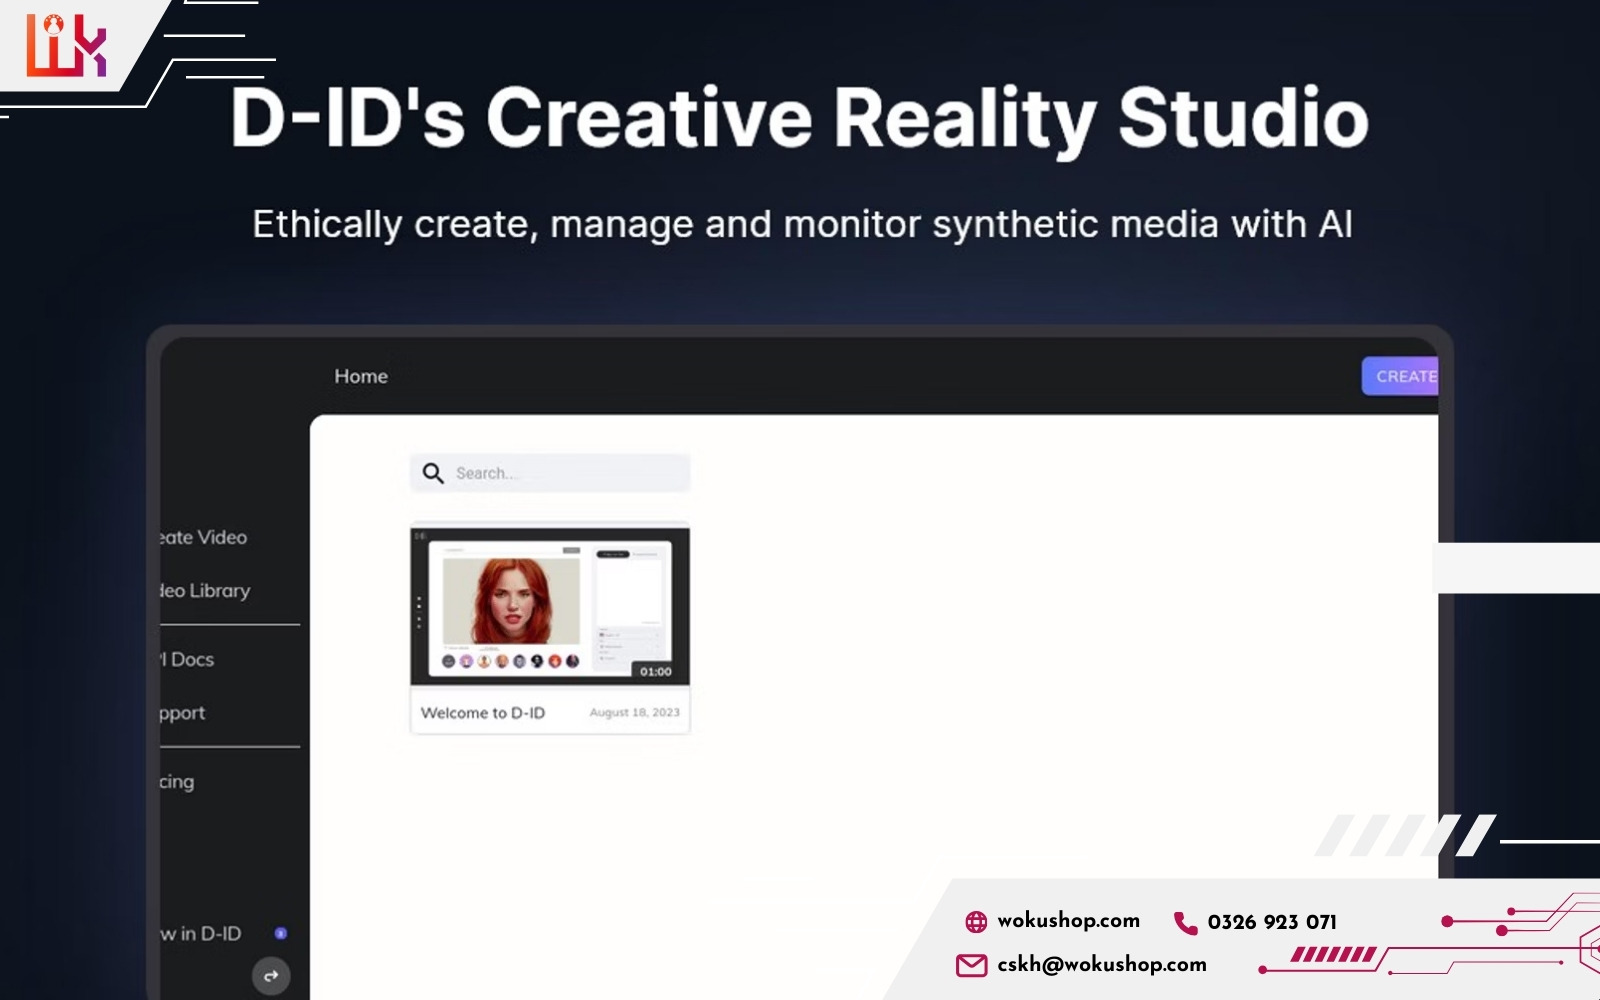Open Pricing sidebar item

(x=177, y=782)
